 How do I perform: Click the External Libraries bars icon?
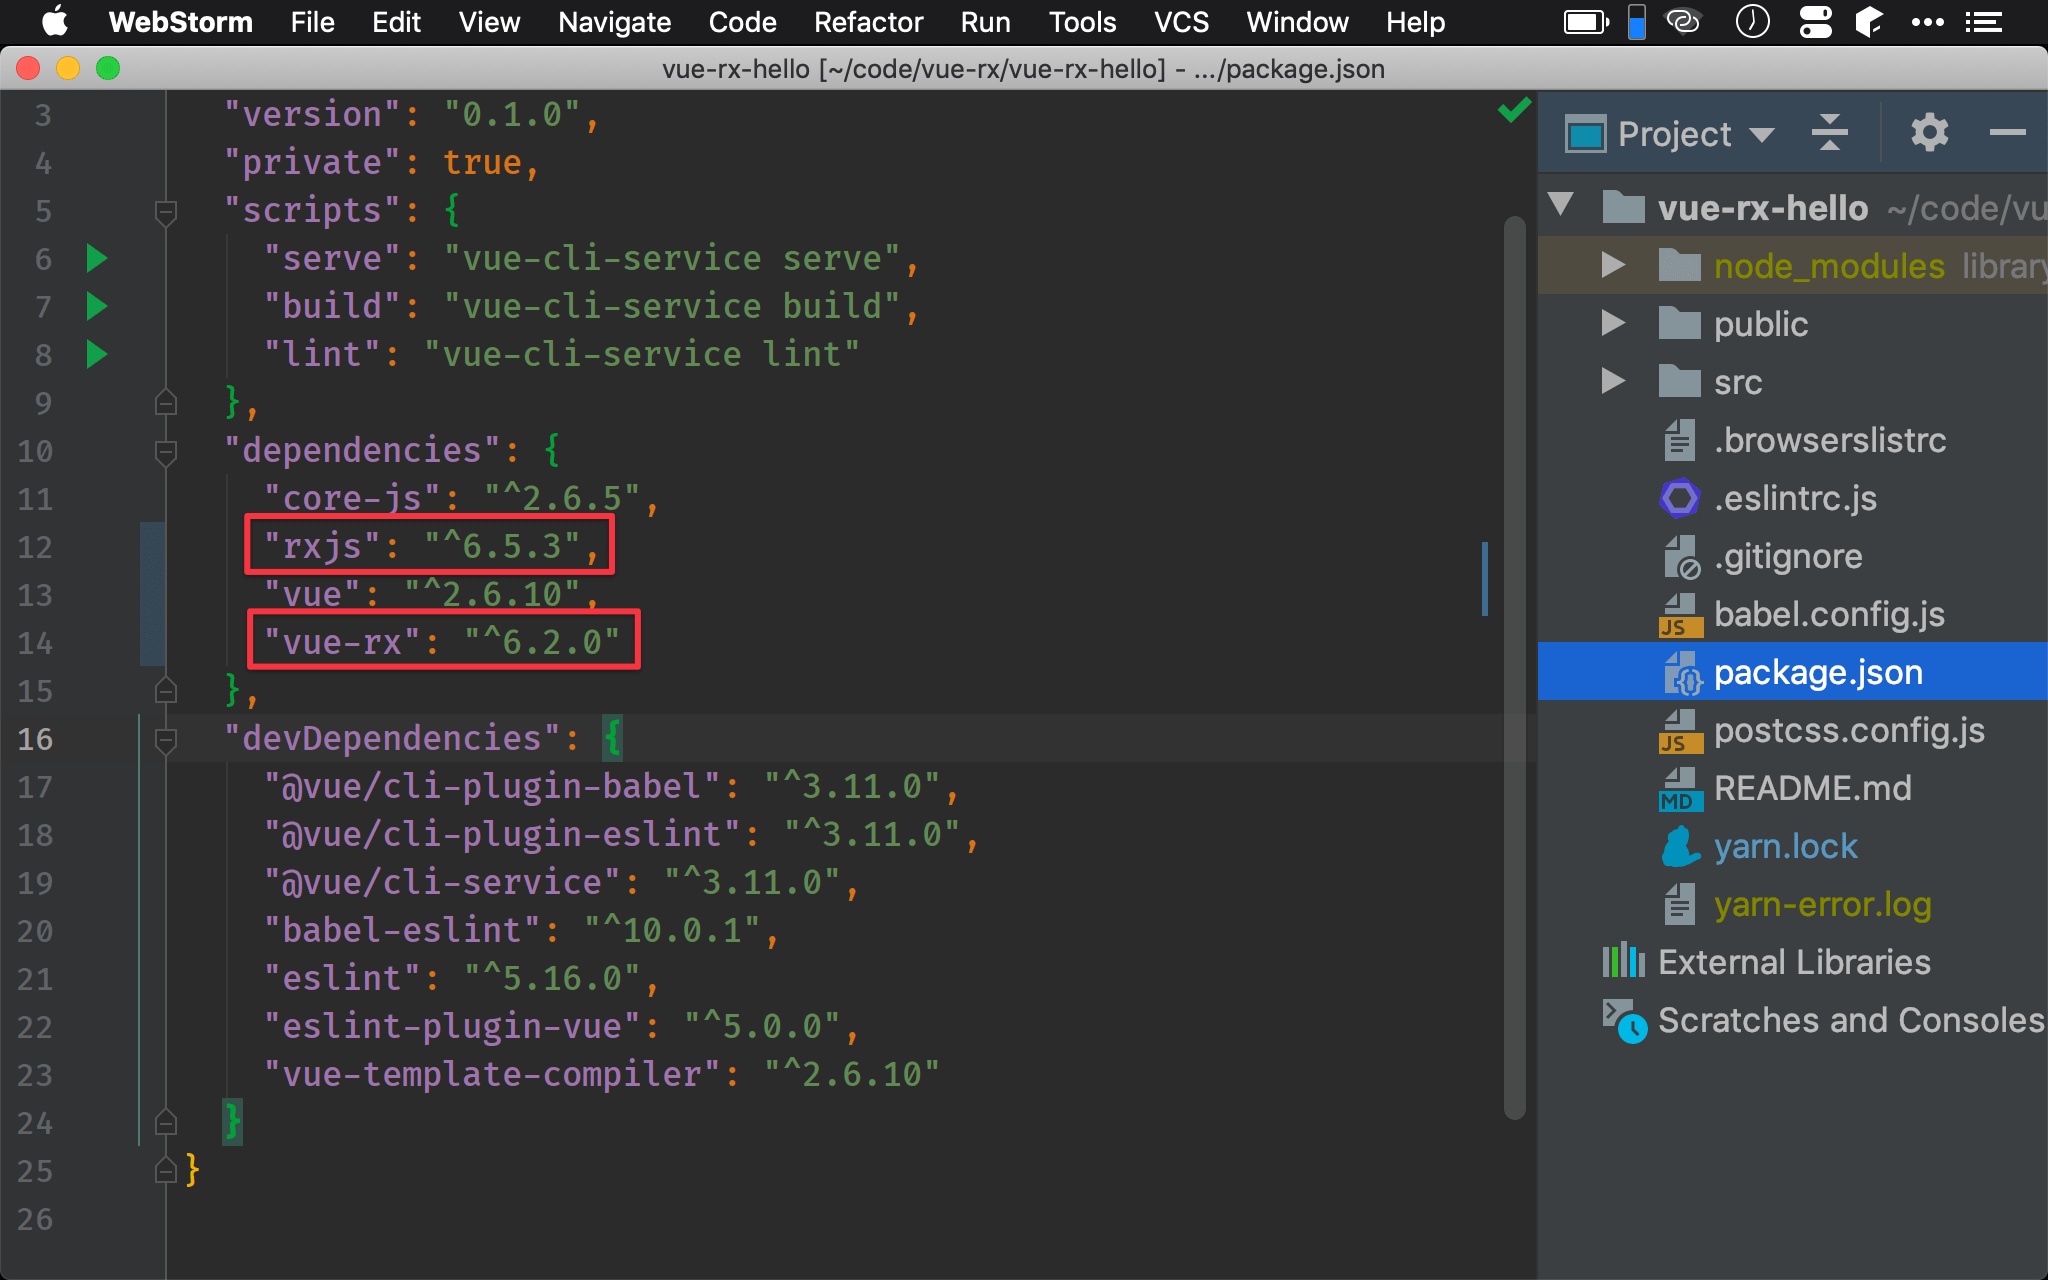point(1623,961)
